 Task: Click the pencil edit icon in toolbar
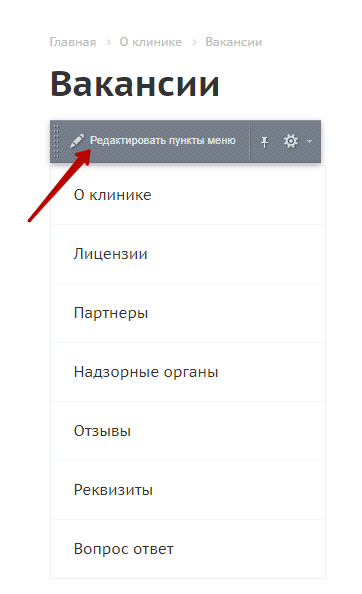coord(77,141)
